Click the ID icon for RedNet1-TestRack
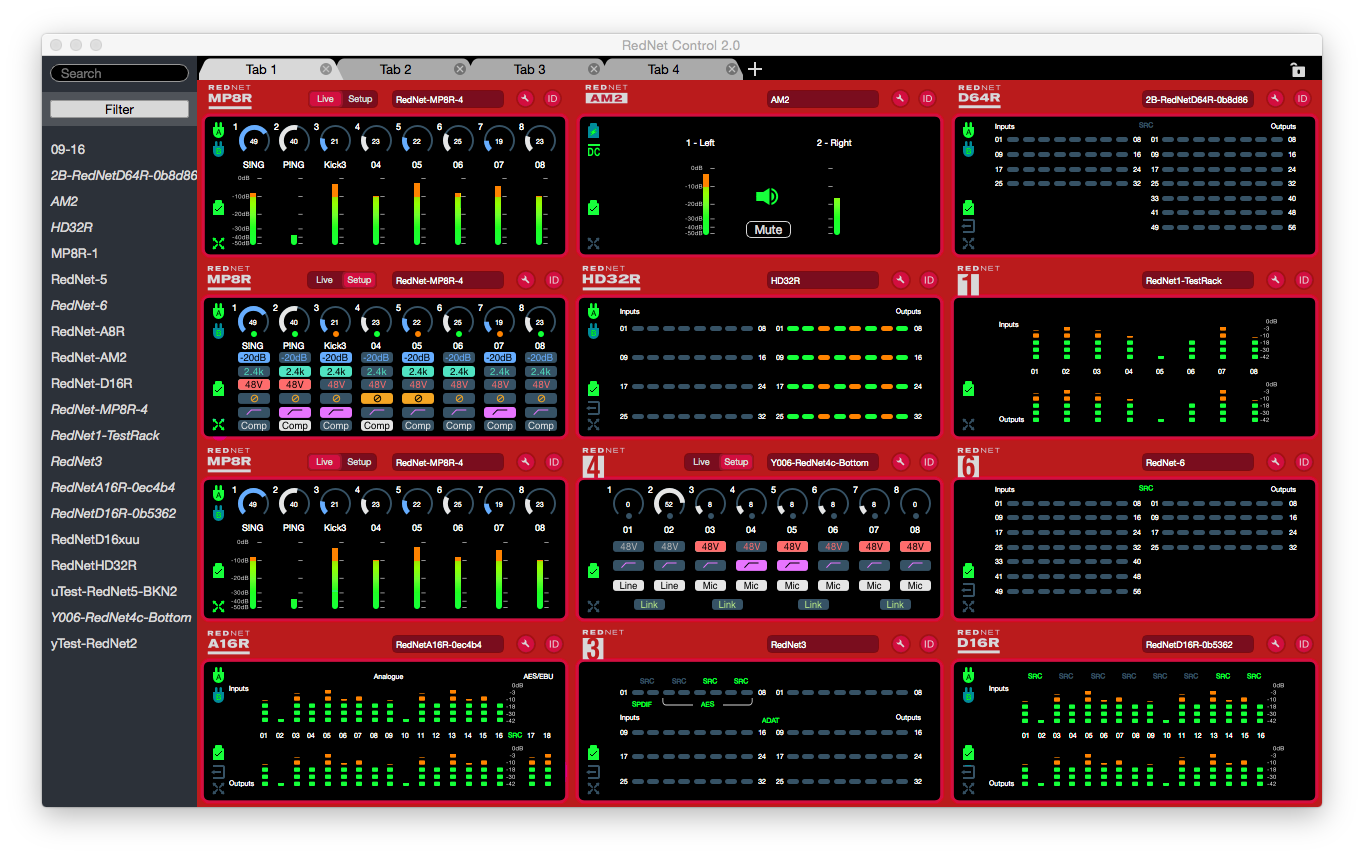The image size is (1364, 857). (x=1302, y=280)
